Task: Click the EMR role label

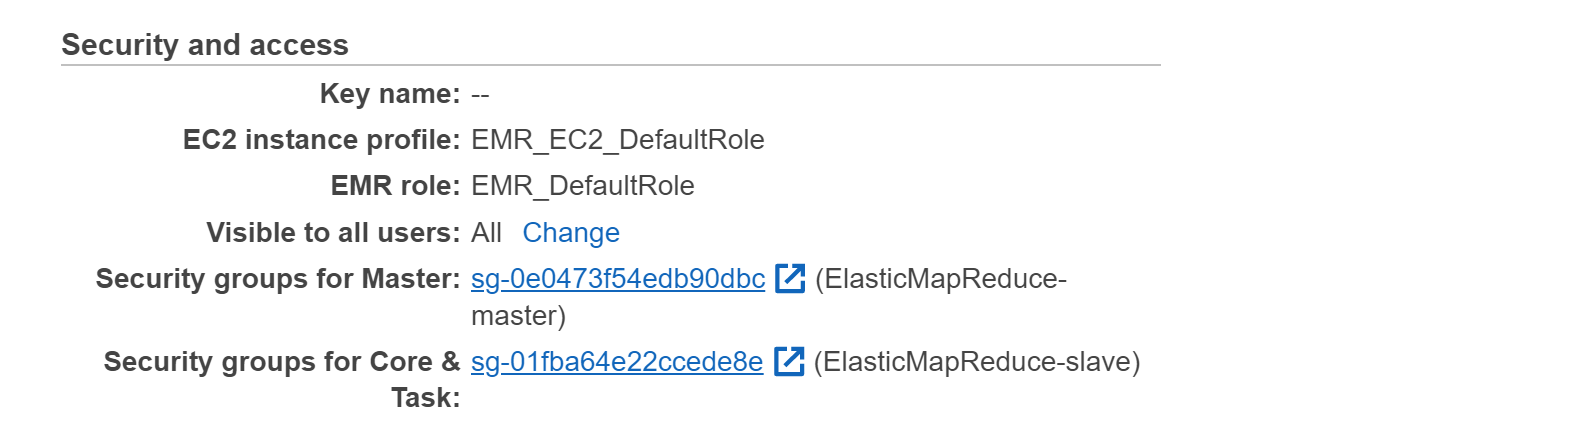Action: click(x=395, y=186)
